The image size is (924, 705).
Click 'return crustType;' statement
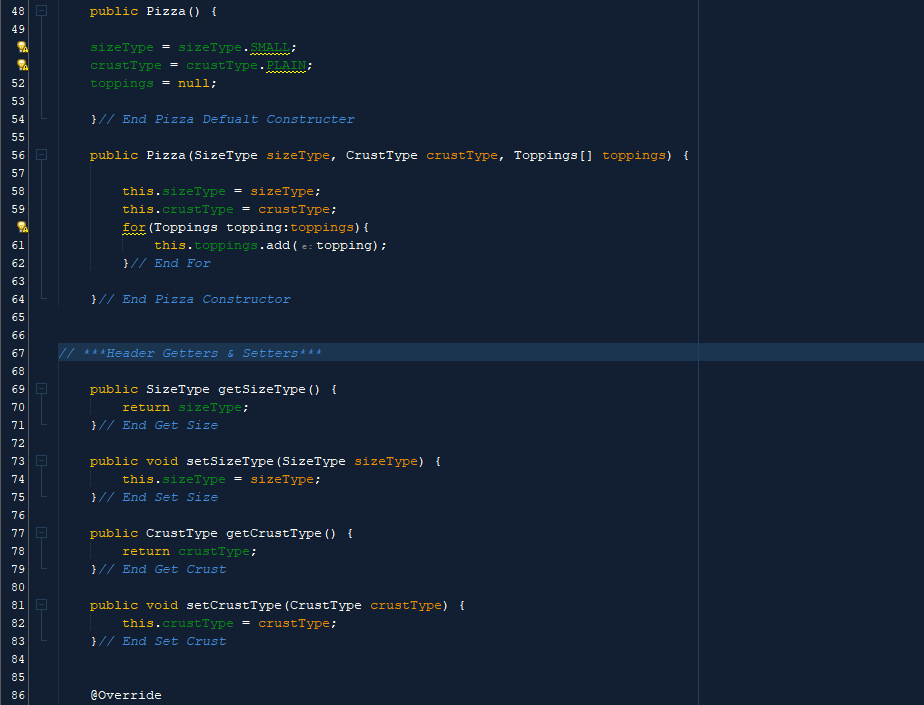tap(190, 551)
